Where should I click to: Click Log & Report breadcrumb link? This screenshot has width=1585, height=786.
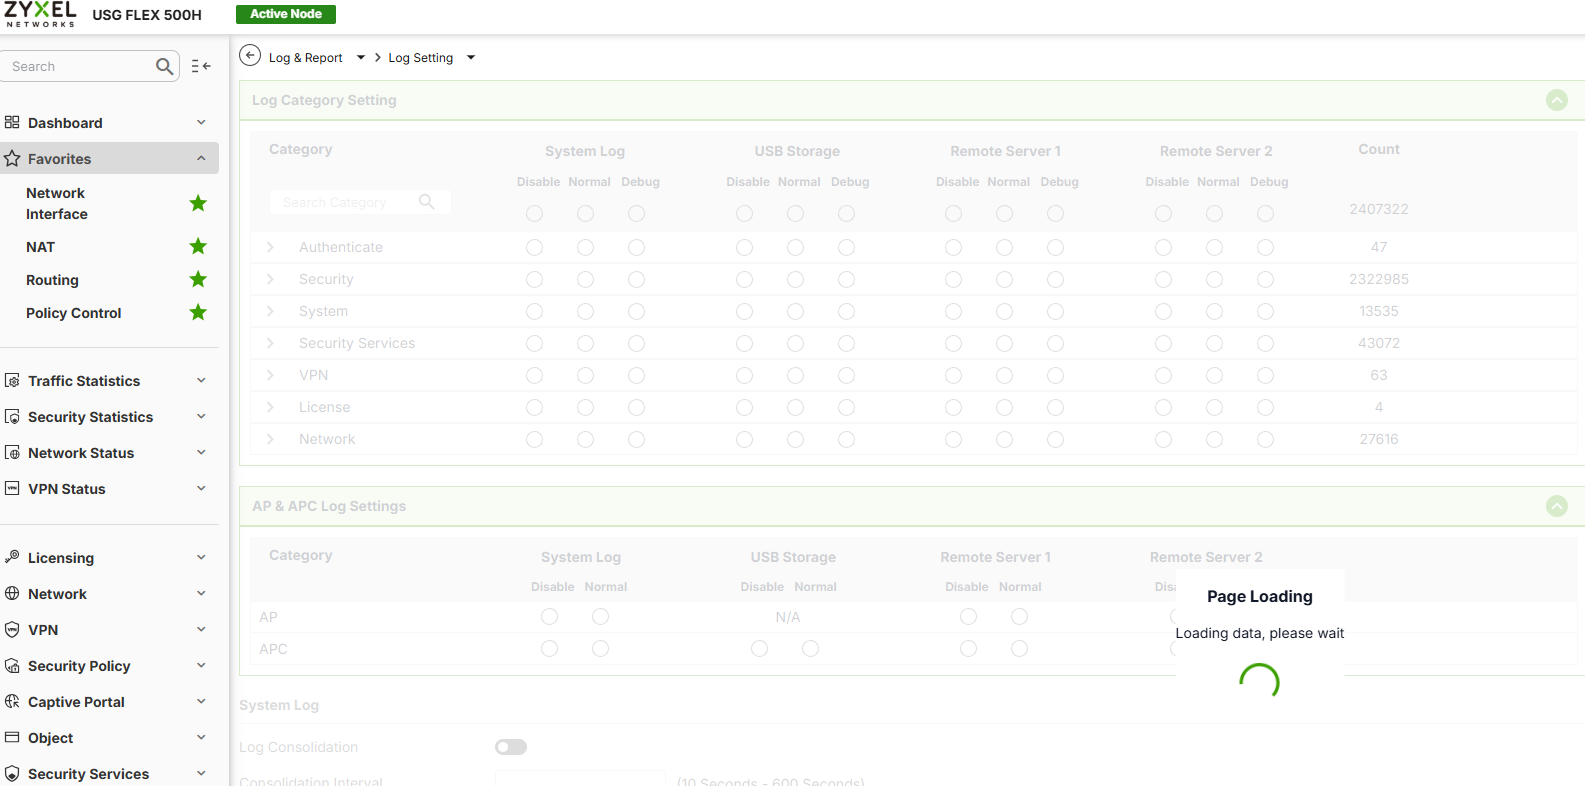pyautogui.click(x=305, y=58)
